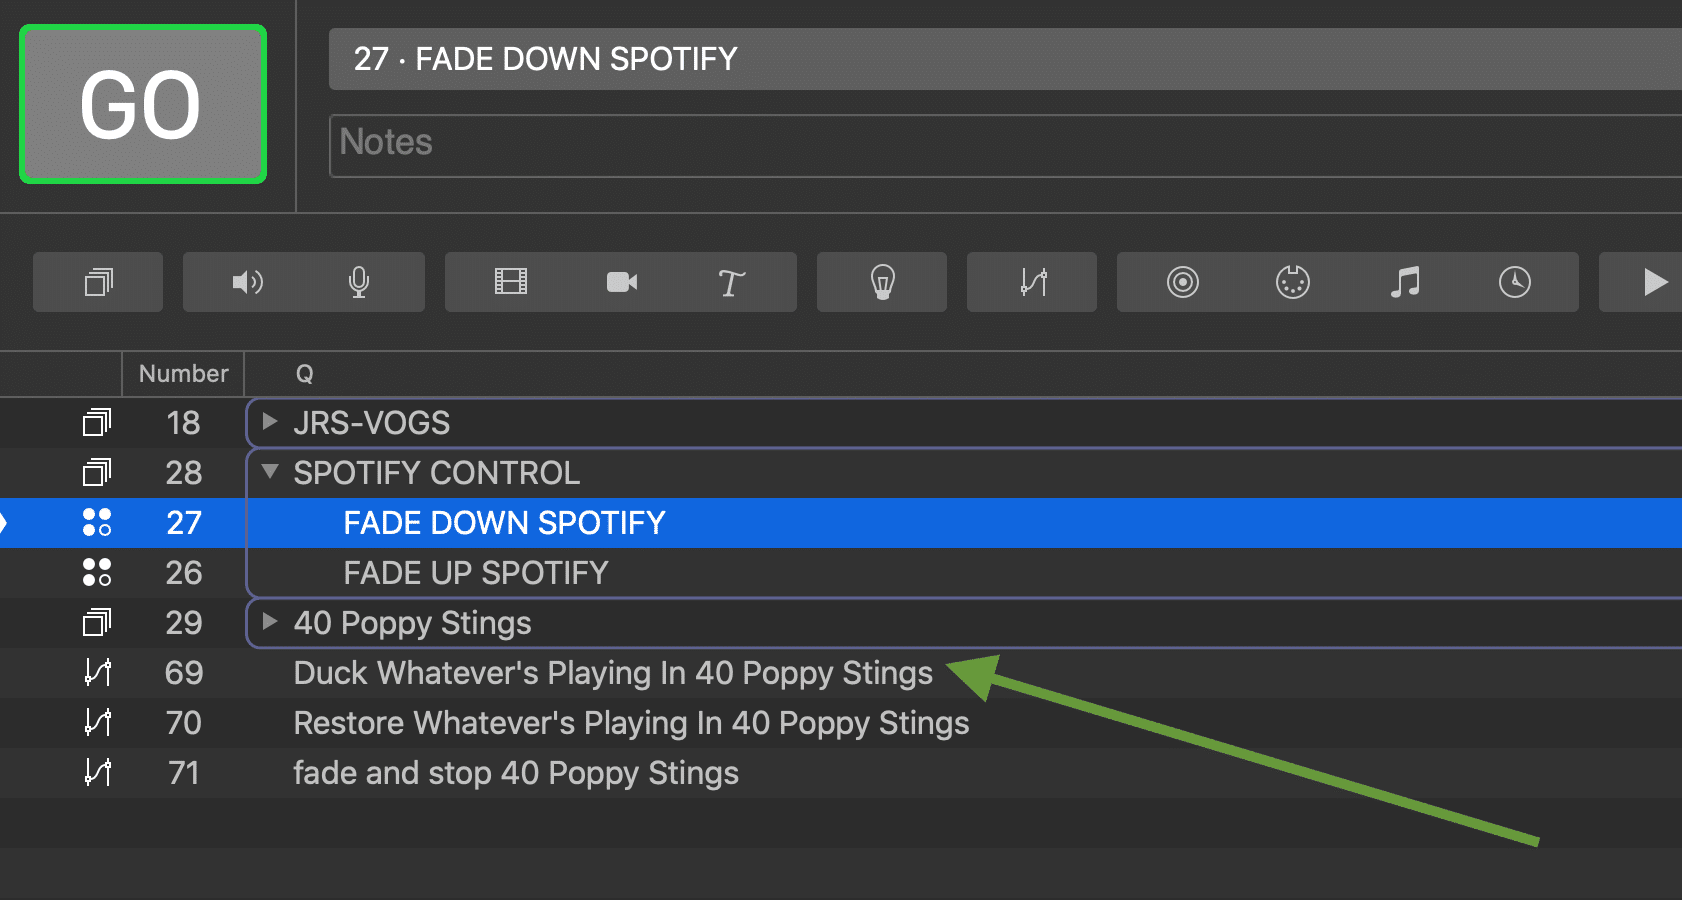Add a new Mic cue
1682x900 pixels.
pos(359,282)
